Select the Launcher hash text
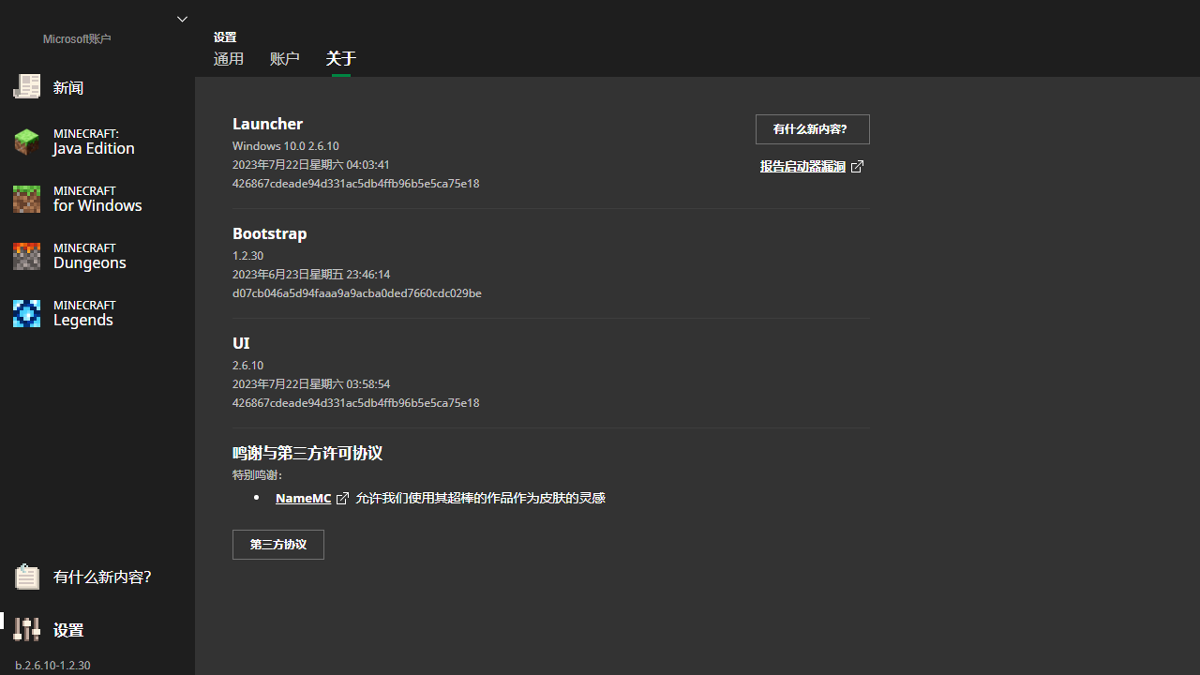 tap(355, 183)
